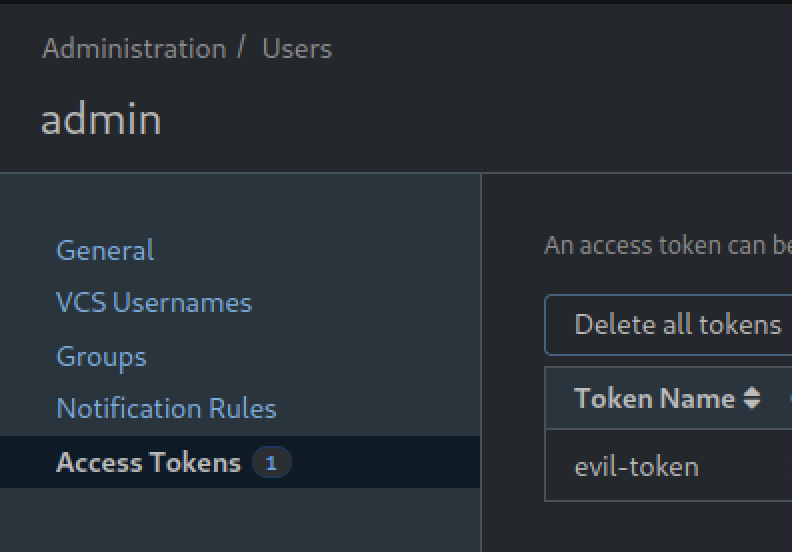Screen dimensions: 792x552
Task: Open the Administration breadcrumb link
Action: pyautogui.click(x=134, y=49)
